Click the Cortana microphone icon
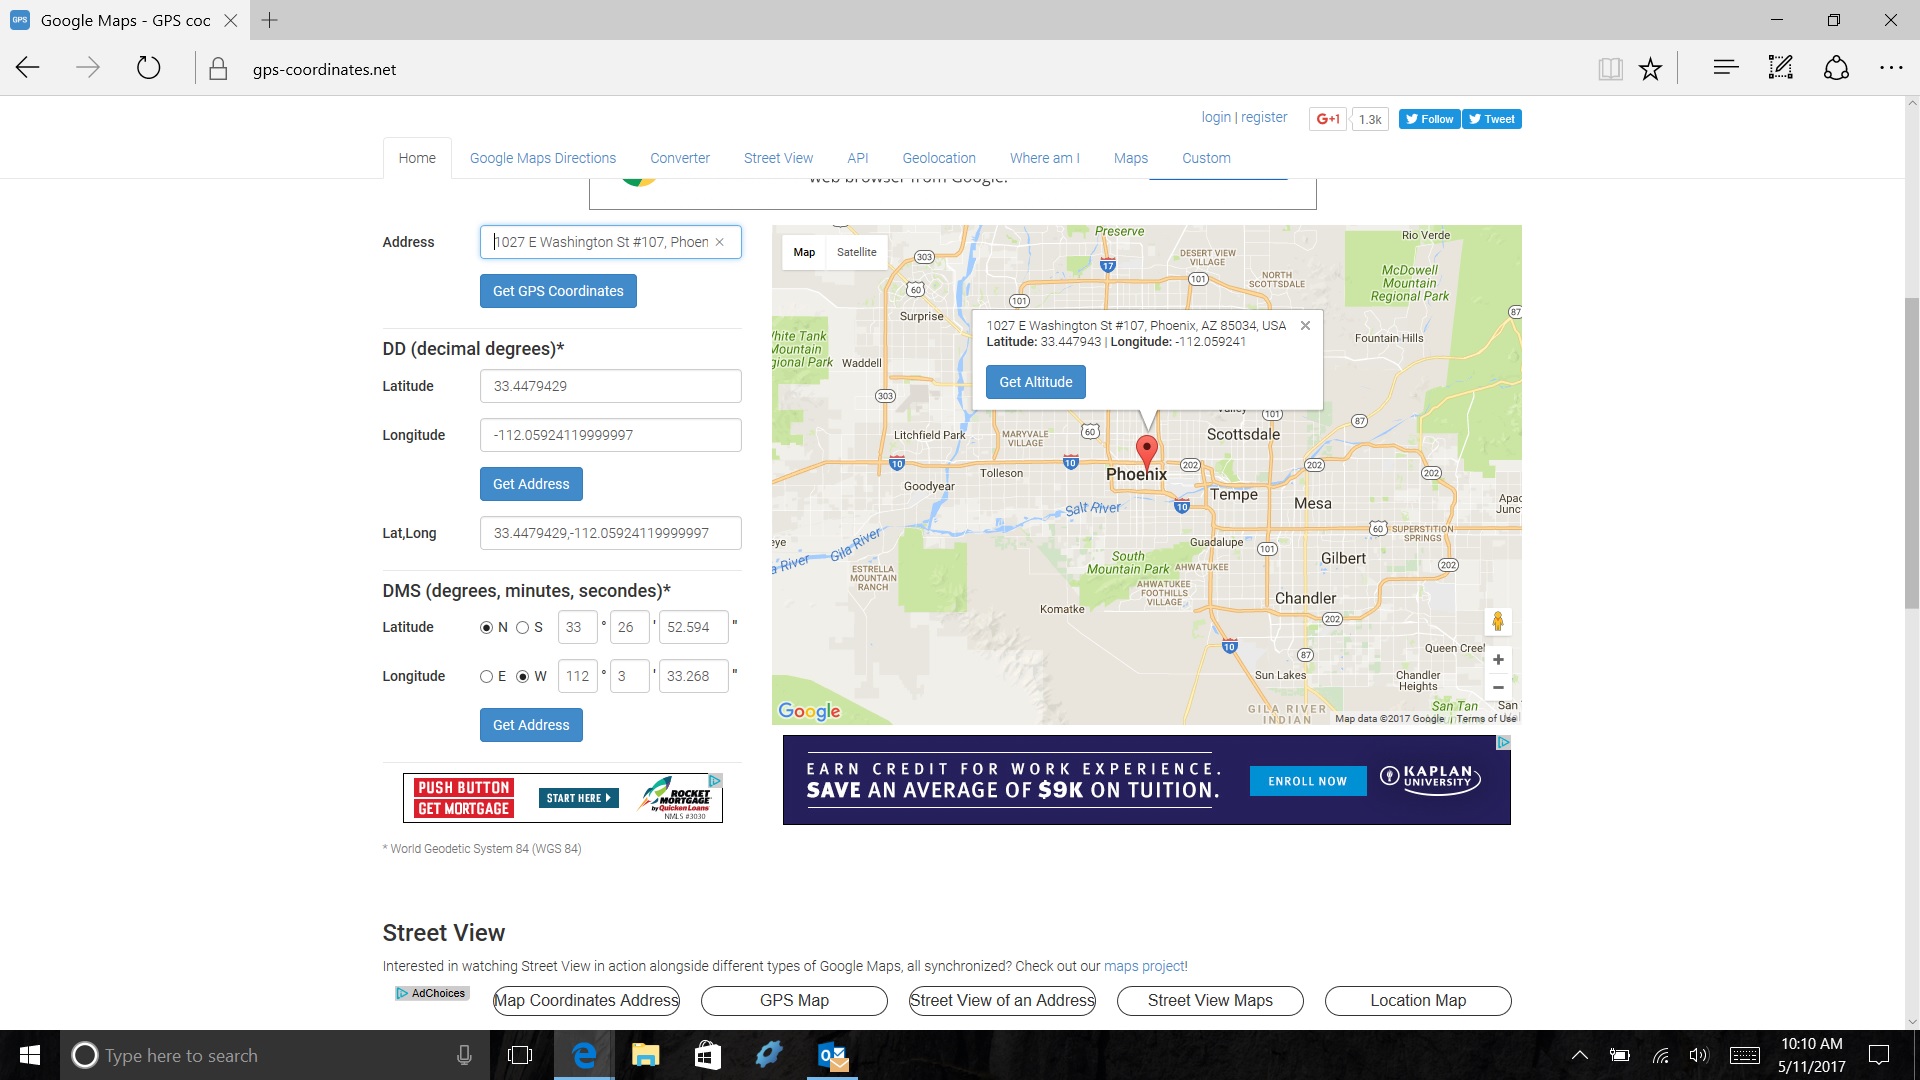The height and width of the screenshot is (1080, 1920). pyautogui.click(x=464, y=1055)
